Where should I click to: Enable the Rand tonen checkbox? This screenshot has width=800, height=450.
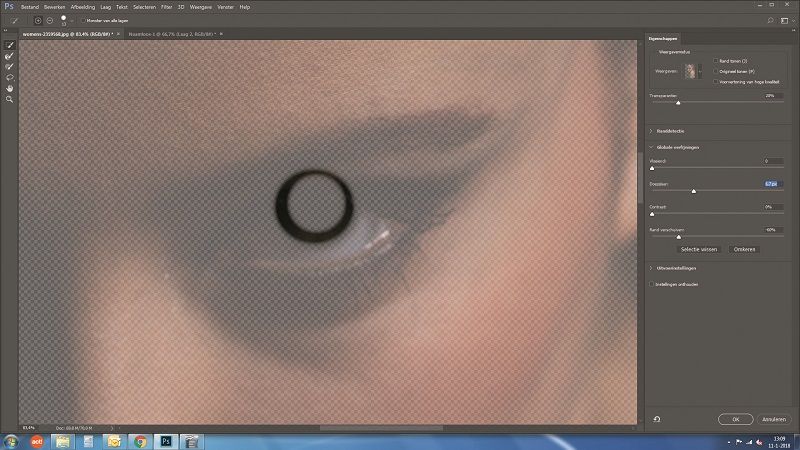click(x=716, y=61)
